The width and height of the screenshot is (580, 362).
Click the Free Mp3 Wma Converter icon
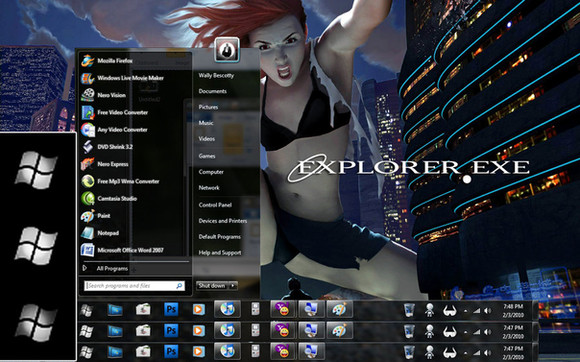[88, 181]
